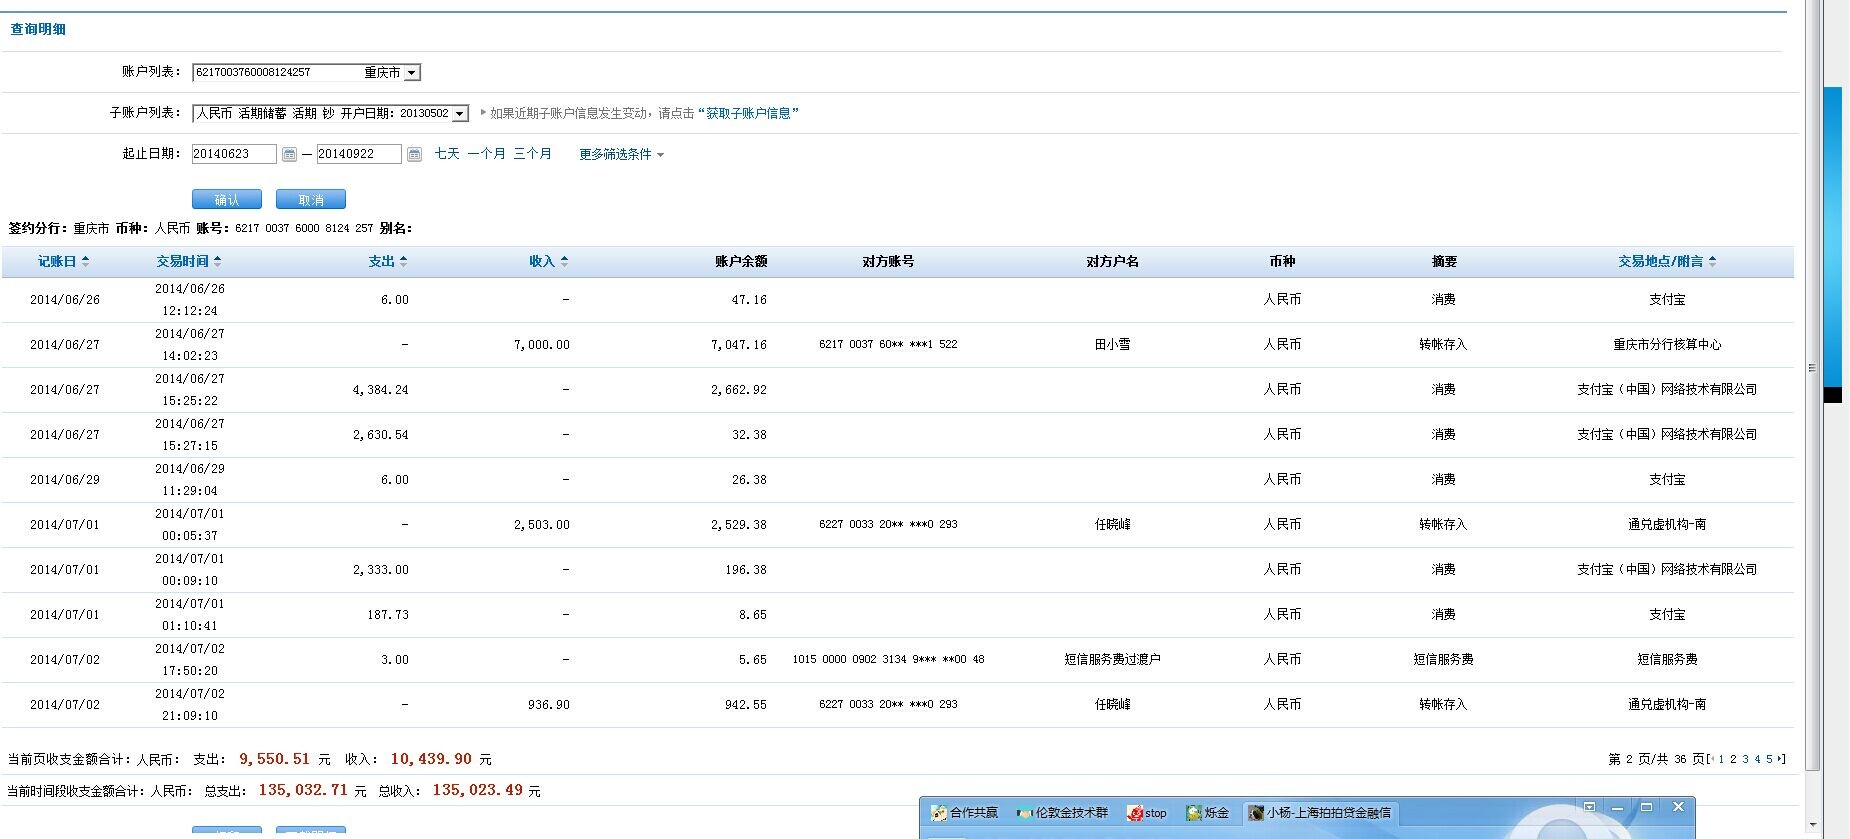Sort by 记账日 column arrows
Viewport: 1850px width, 839px height.
point(86,261)
